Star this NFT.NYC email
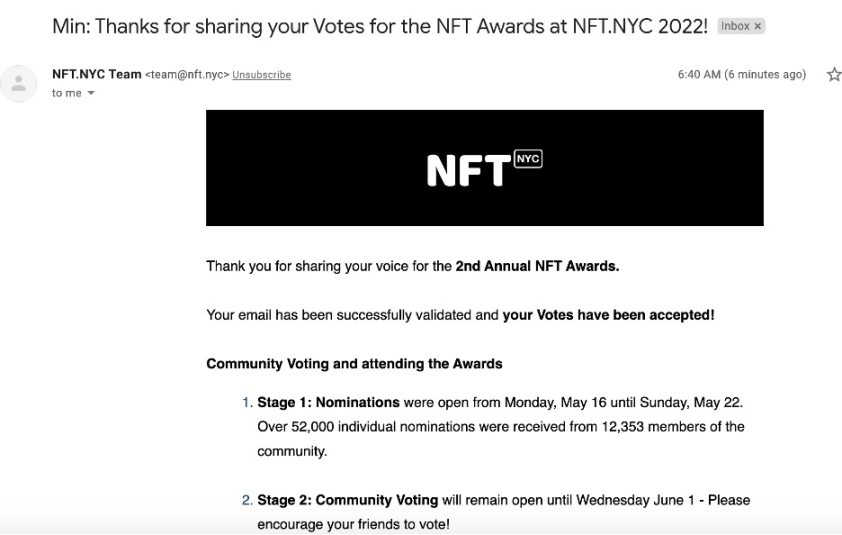 coord(833,75)
